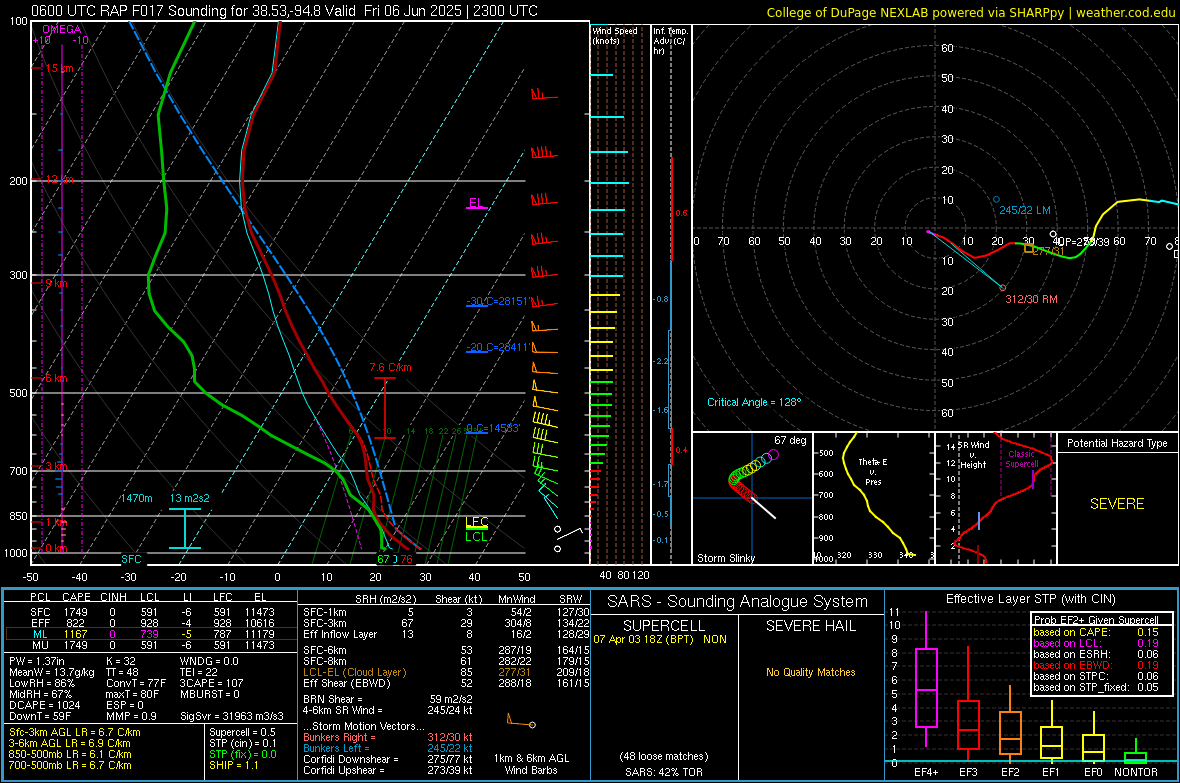Image resolution: width=1180 pixels, height=783 pixels.
Task: Select the Eff Inflow Layer kinematics row
Action: pyautogui.click(x=446, y=634)
